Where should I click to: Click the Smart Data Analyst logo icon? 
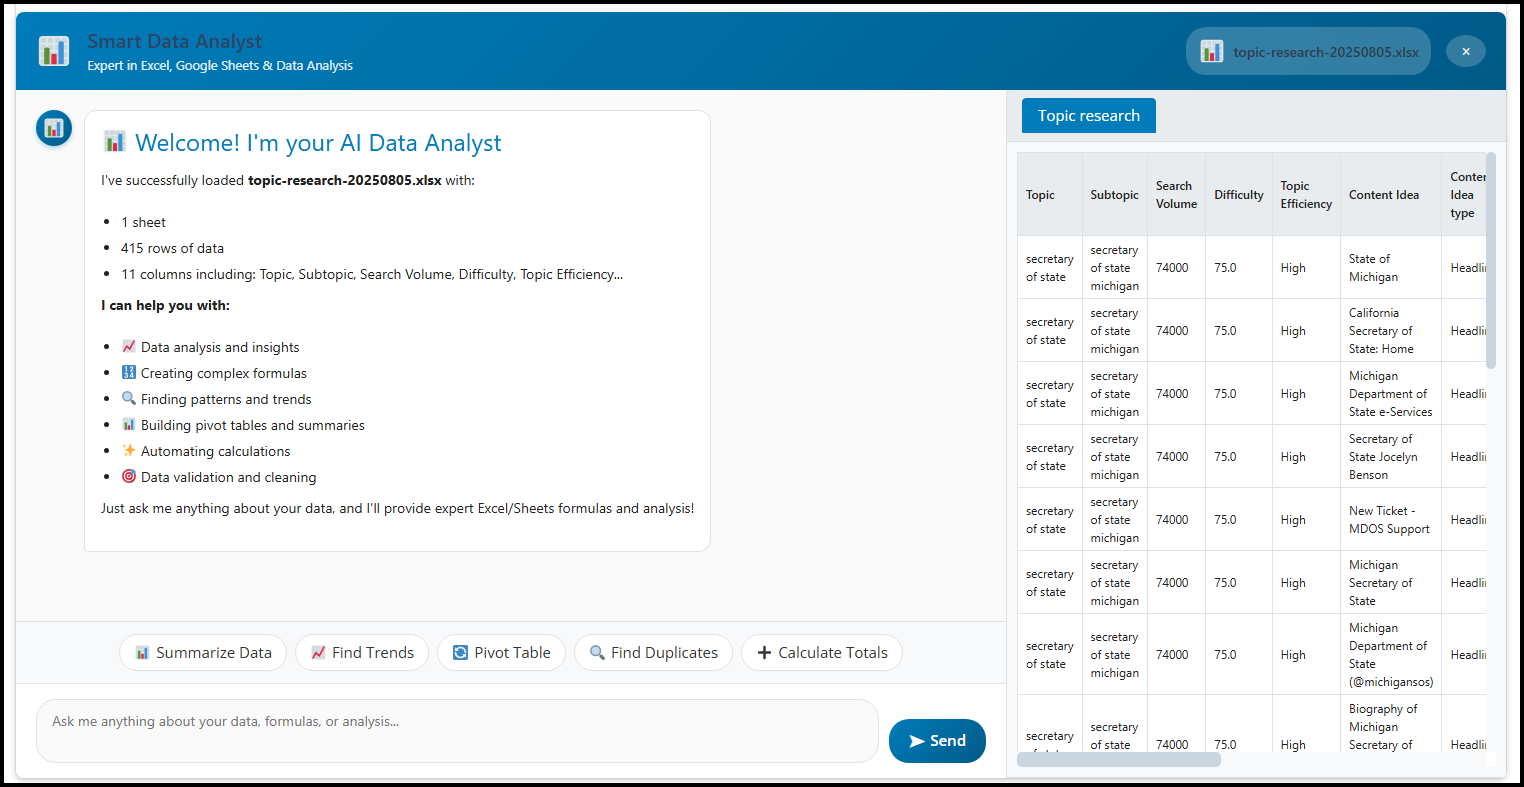coord(53,50)
